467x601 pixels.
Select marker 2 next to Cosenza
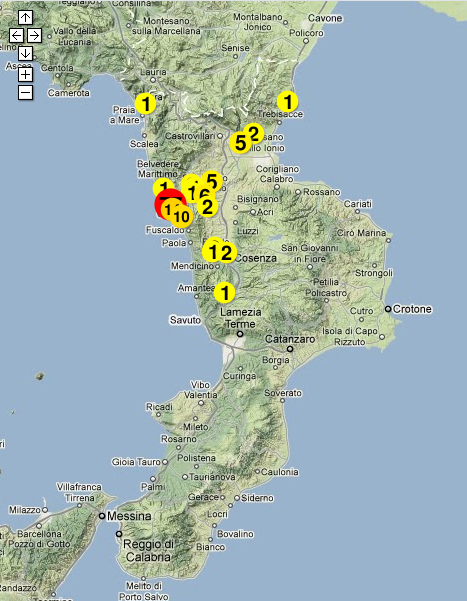[x=226, y=253]
